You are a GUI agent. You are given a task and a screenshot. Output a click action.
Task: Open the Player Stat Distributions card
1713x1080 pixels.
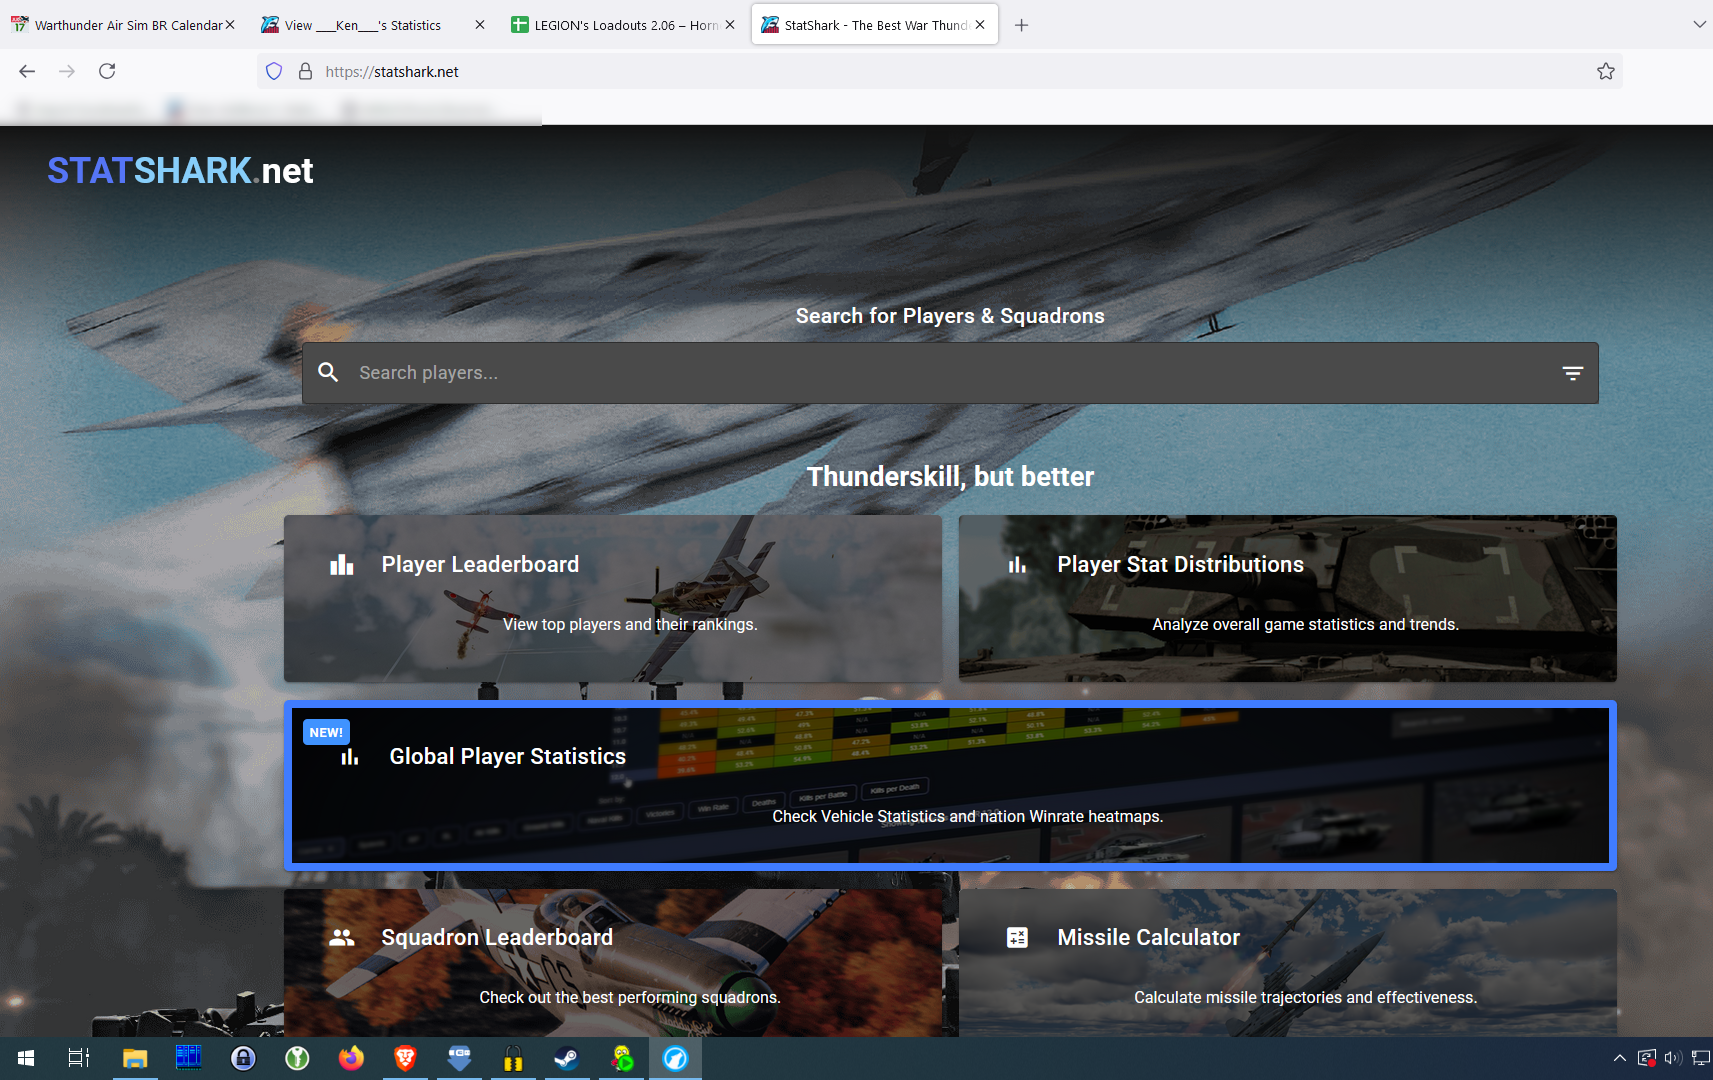click(x=1288, y=599)
